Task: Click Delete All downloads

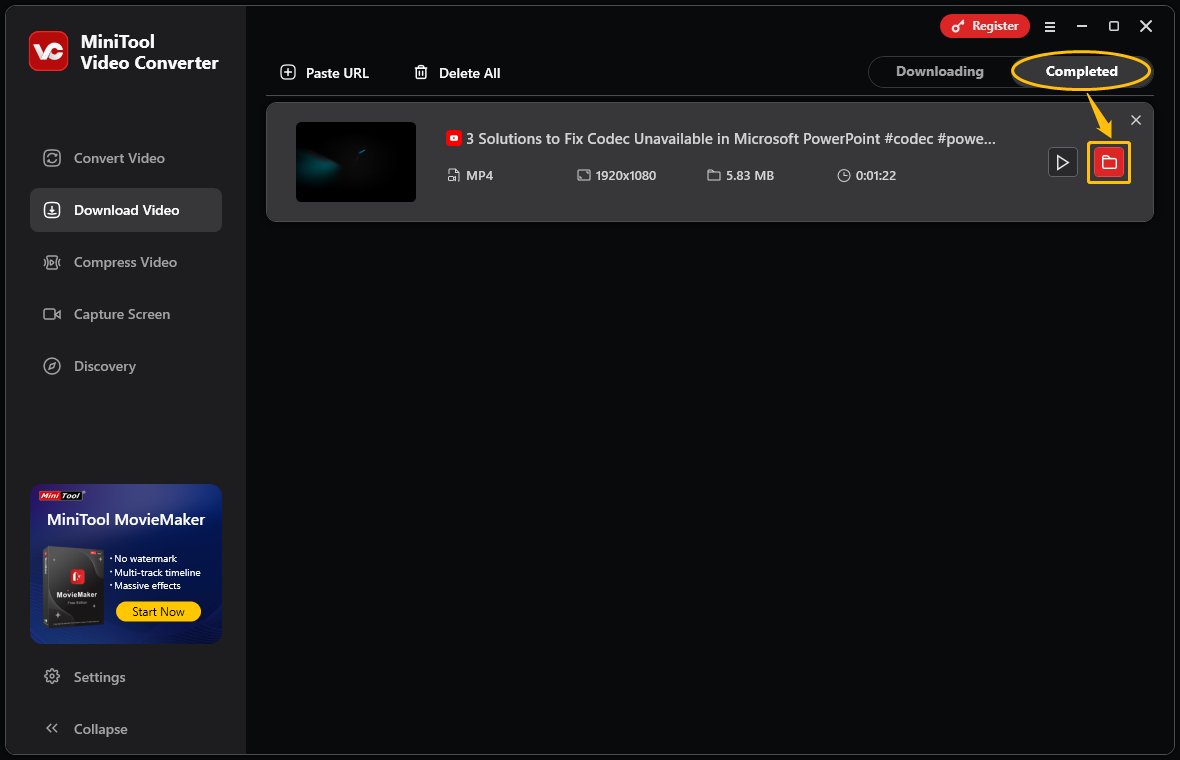Action: [x=457, y=73]
